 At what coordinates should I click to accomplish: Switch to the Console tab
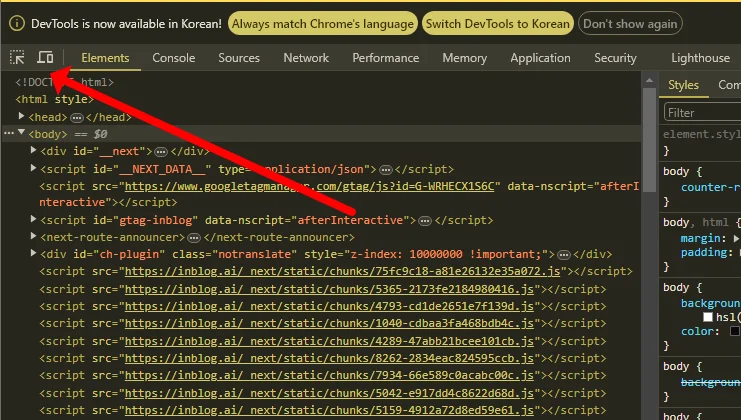[x=174, y=58]
